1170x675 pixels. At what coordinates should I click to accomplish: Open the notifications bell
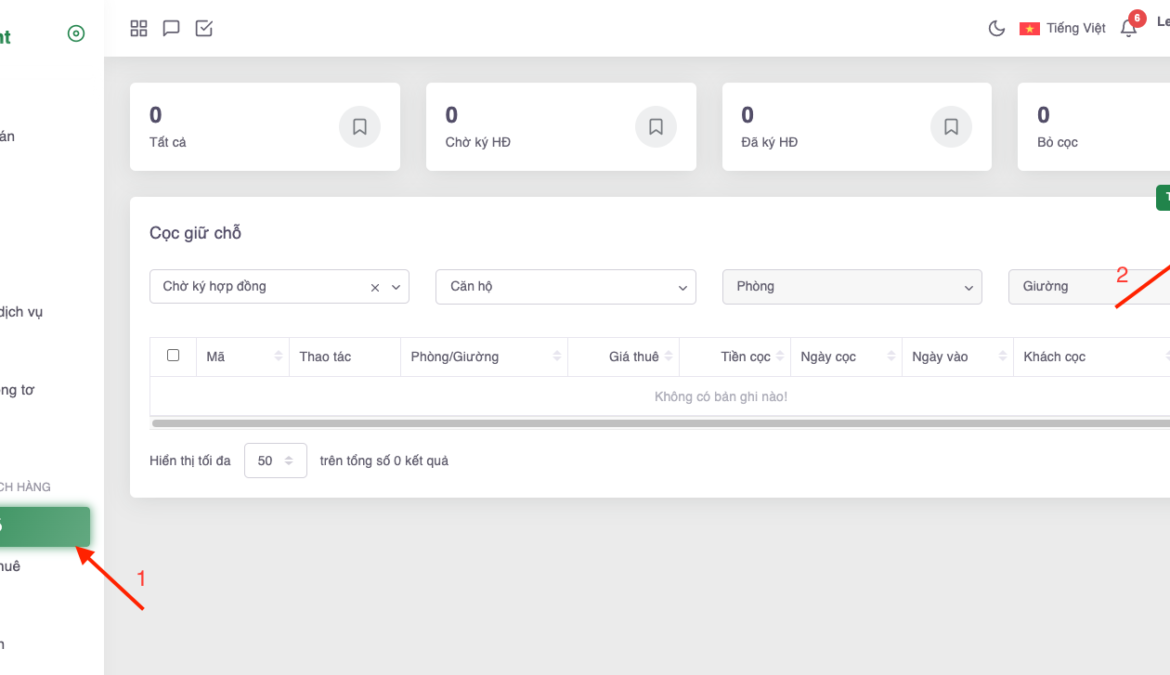click(1129, 28)
